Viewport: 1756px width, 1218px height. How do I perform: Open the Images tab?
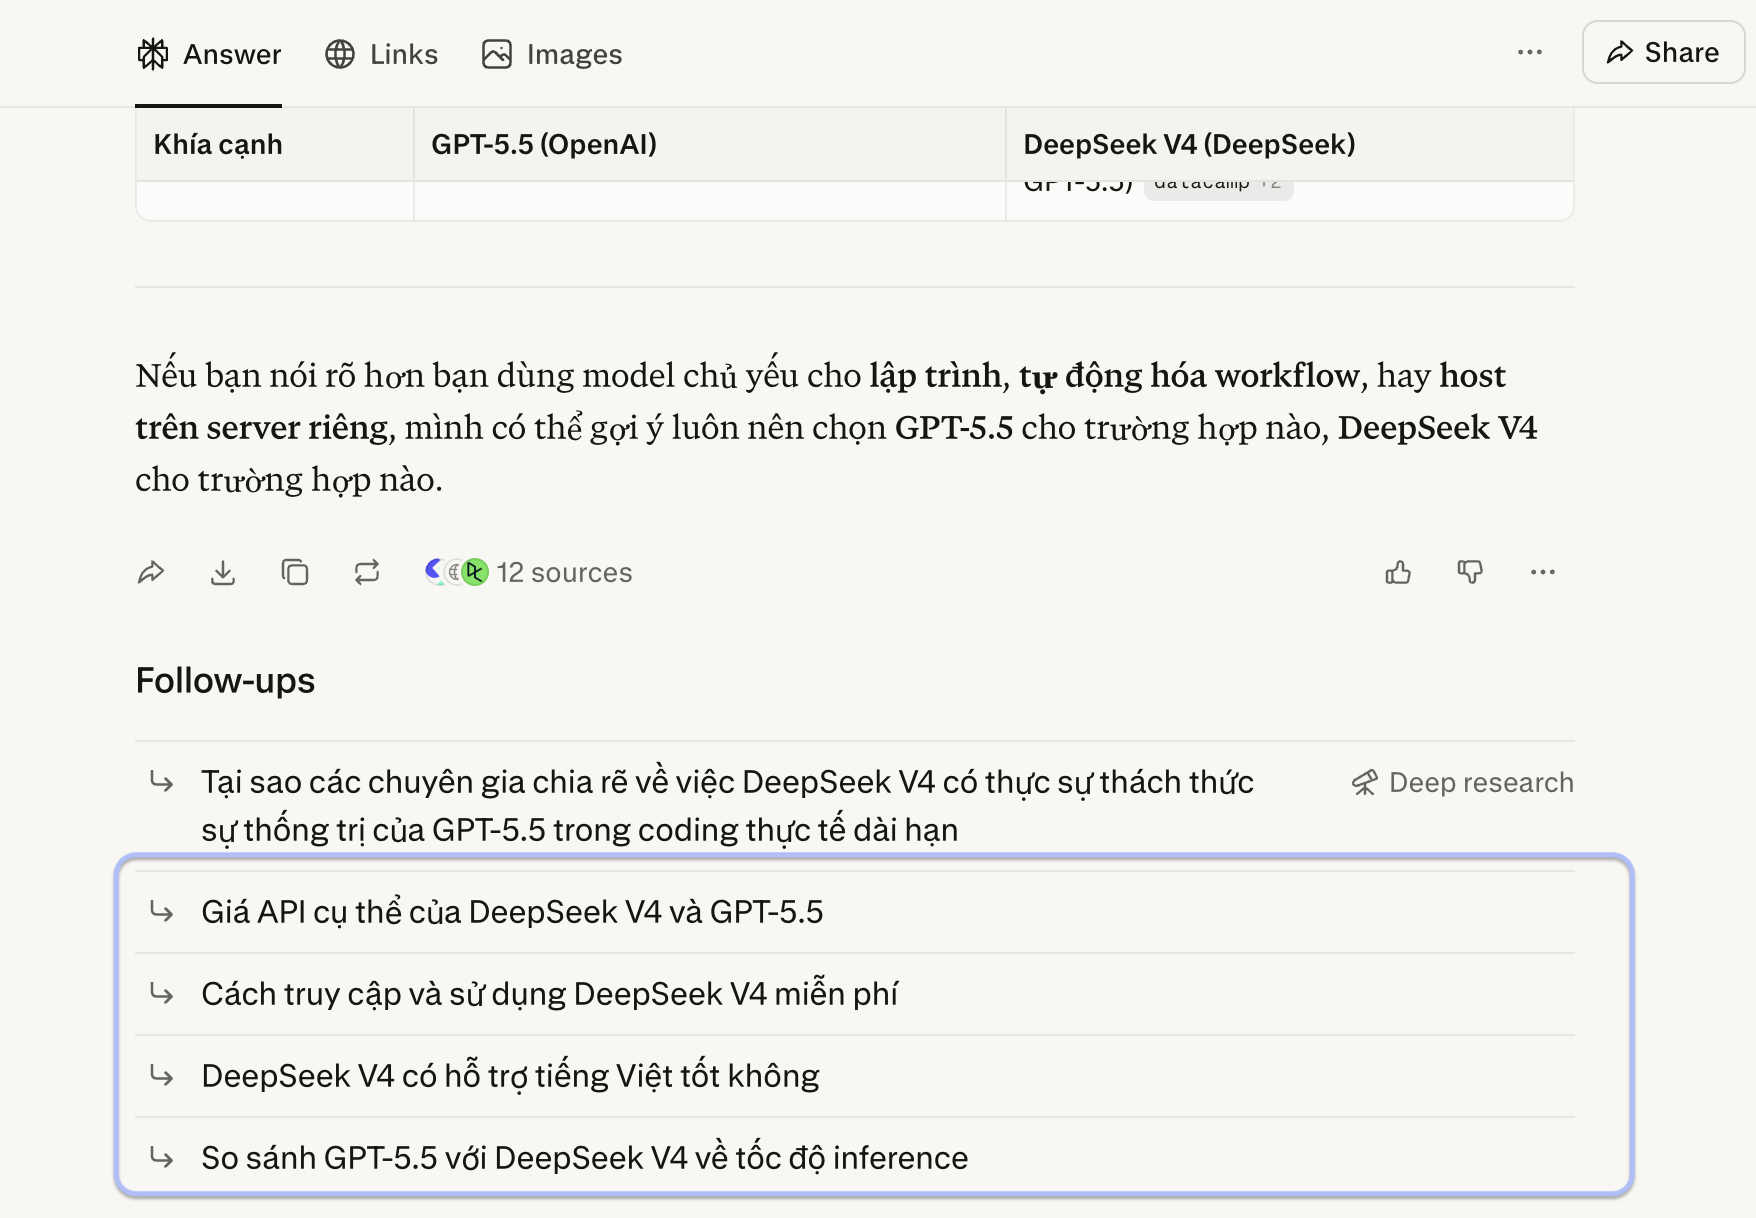[x=552, y=54]
